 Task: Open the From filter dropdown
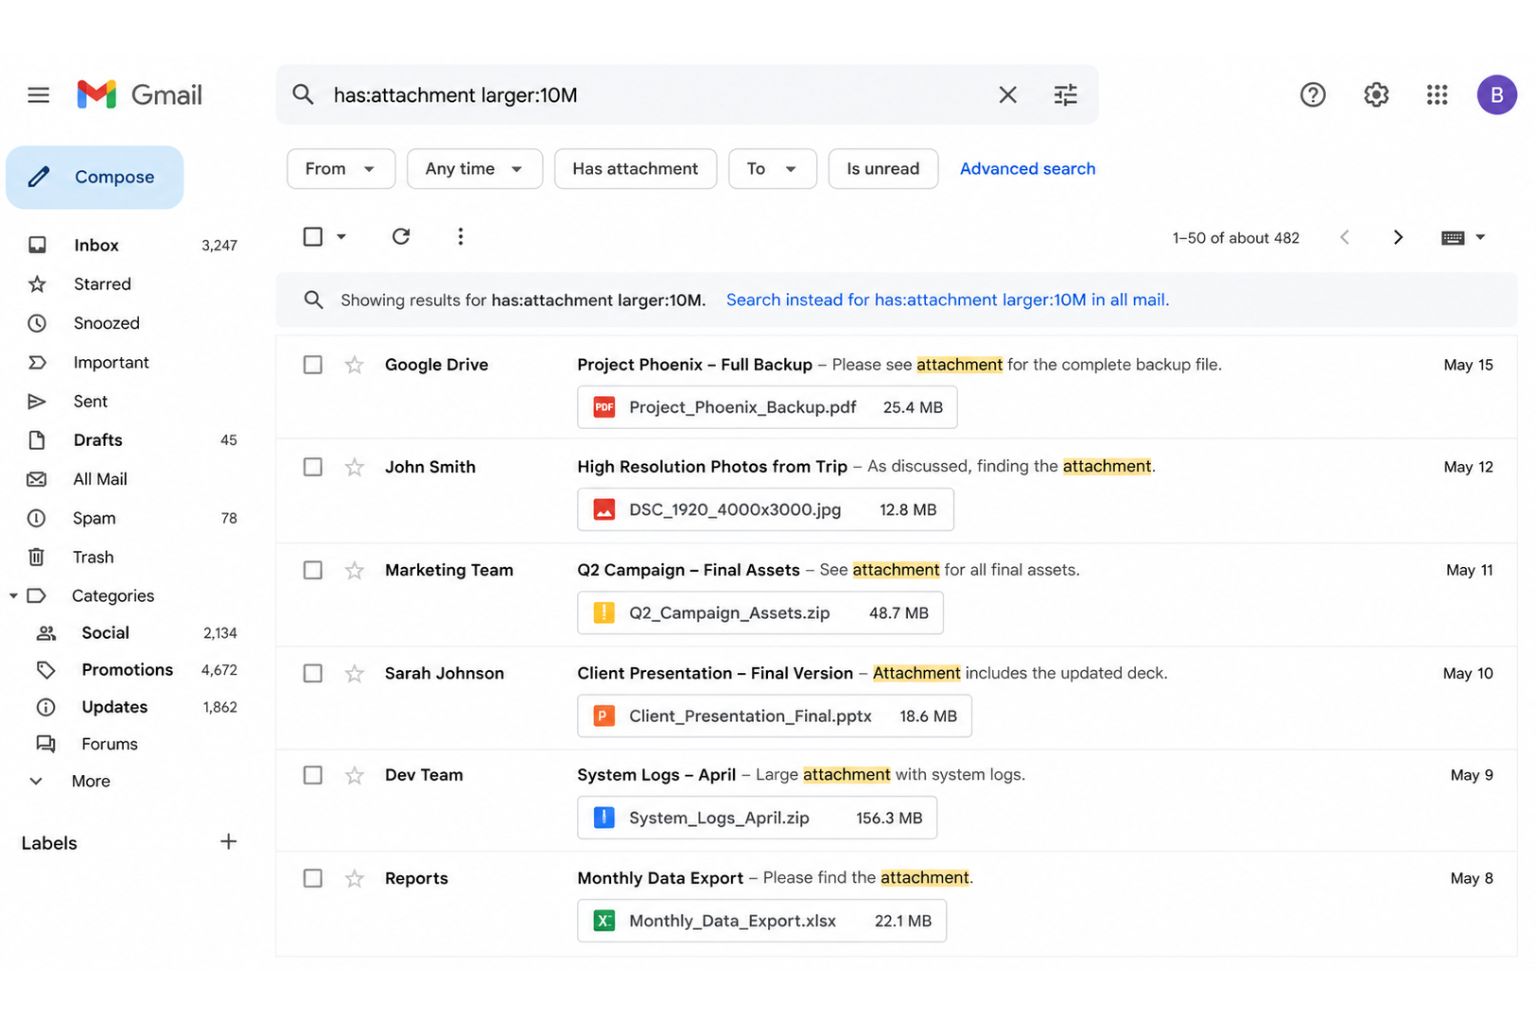(x=341, y=169)
